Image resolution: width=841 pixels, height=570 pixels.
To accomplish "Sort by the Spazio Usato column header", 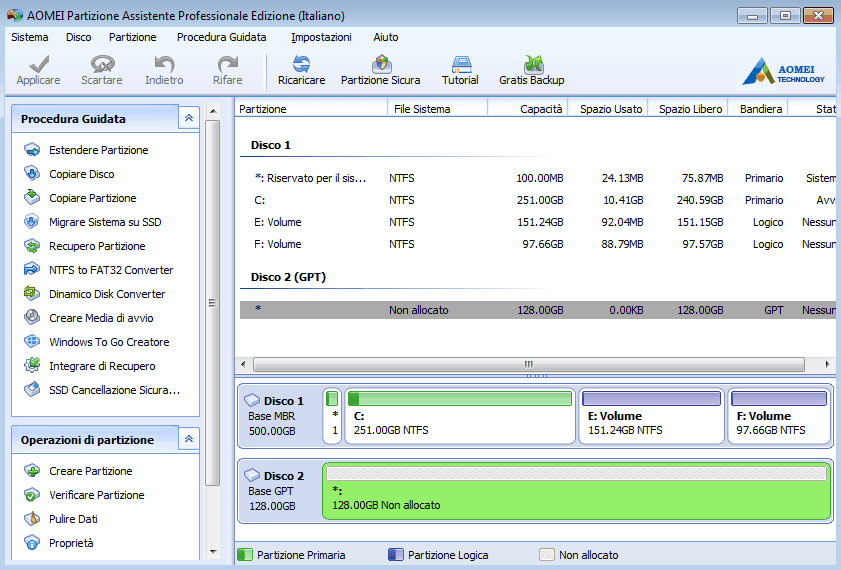I will (x=608, y=109).
